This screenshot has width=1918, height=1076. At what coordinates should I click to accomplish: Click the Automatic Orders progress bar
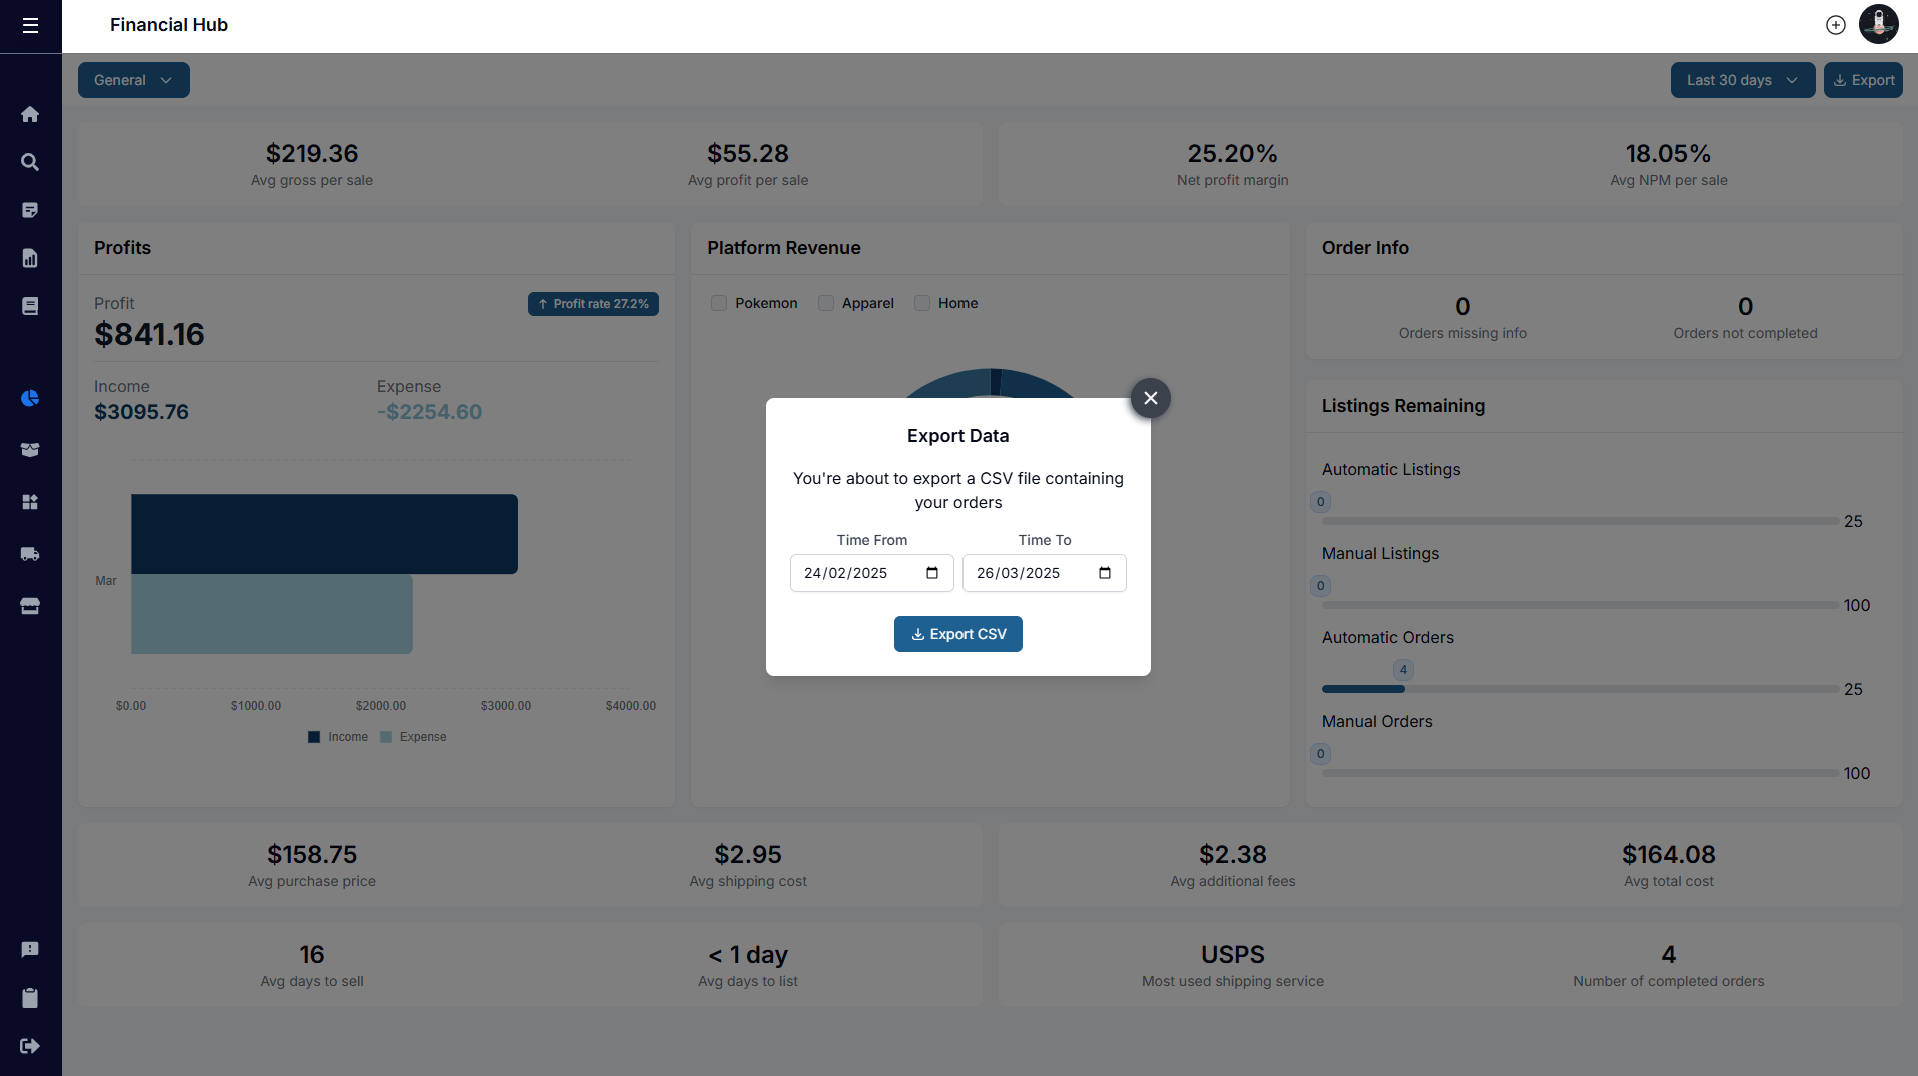1580,689
